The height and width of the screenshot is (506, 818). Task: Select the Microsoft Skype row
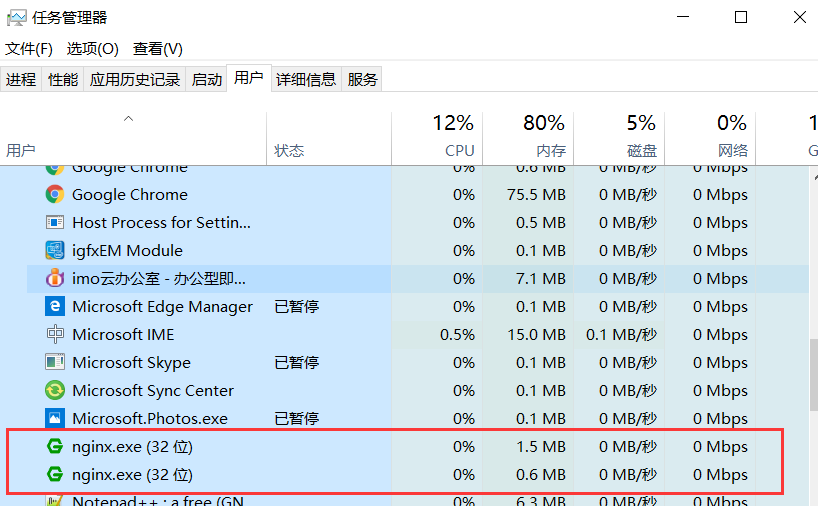coord(404,362)
